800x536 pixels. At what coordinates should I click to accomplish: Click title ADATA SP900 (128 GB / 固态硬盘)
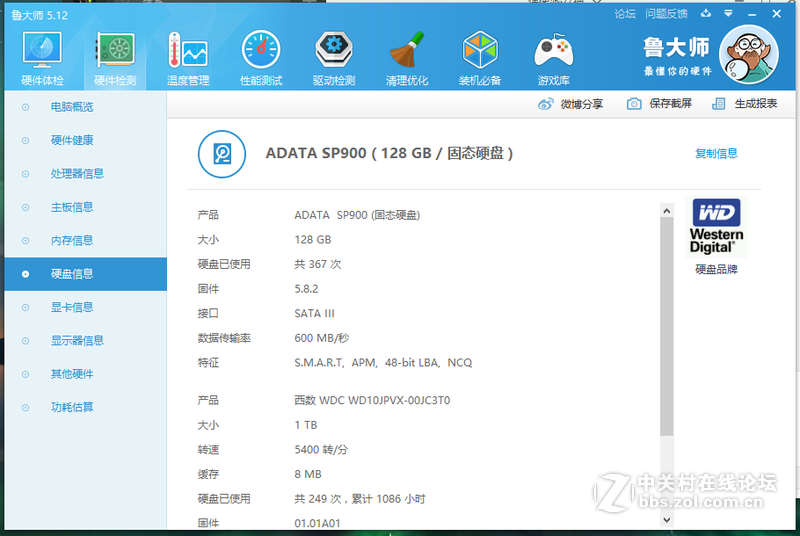(x=389, y=154)
